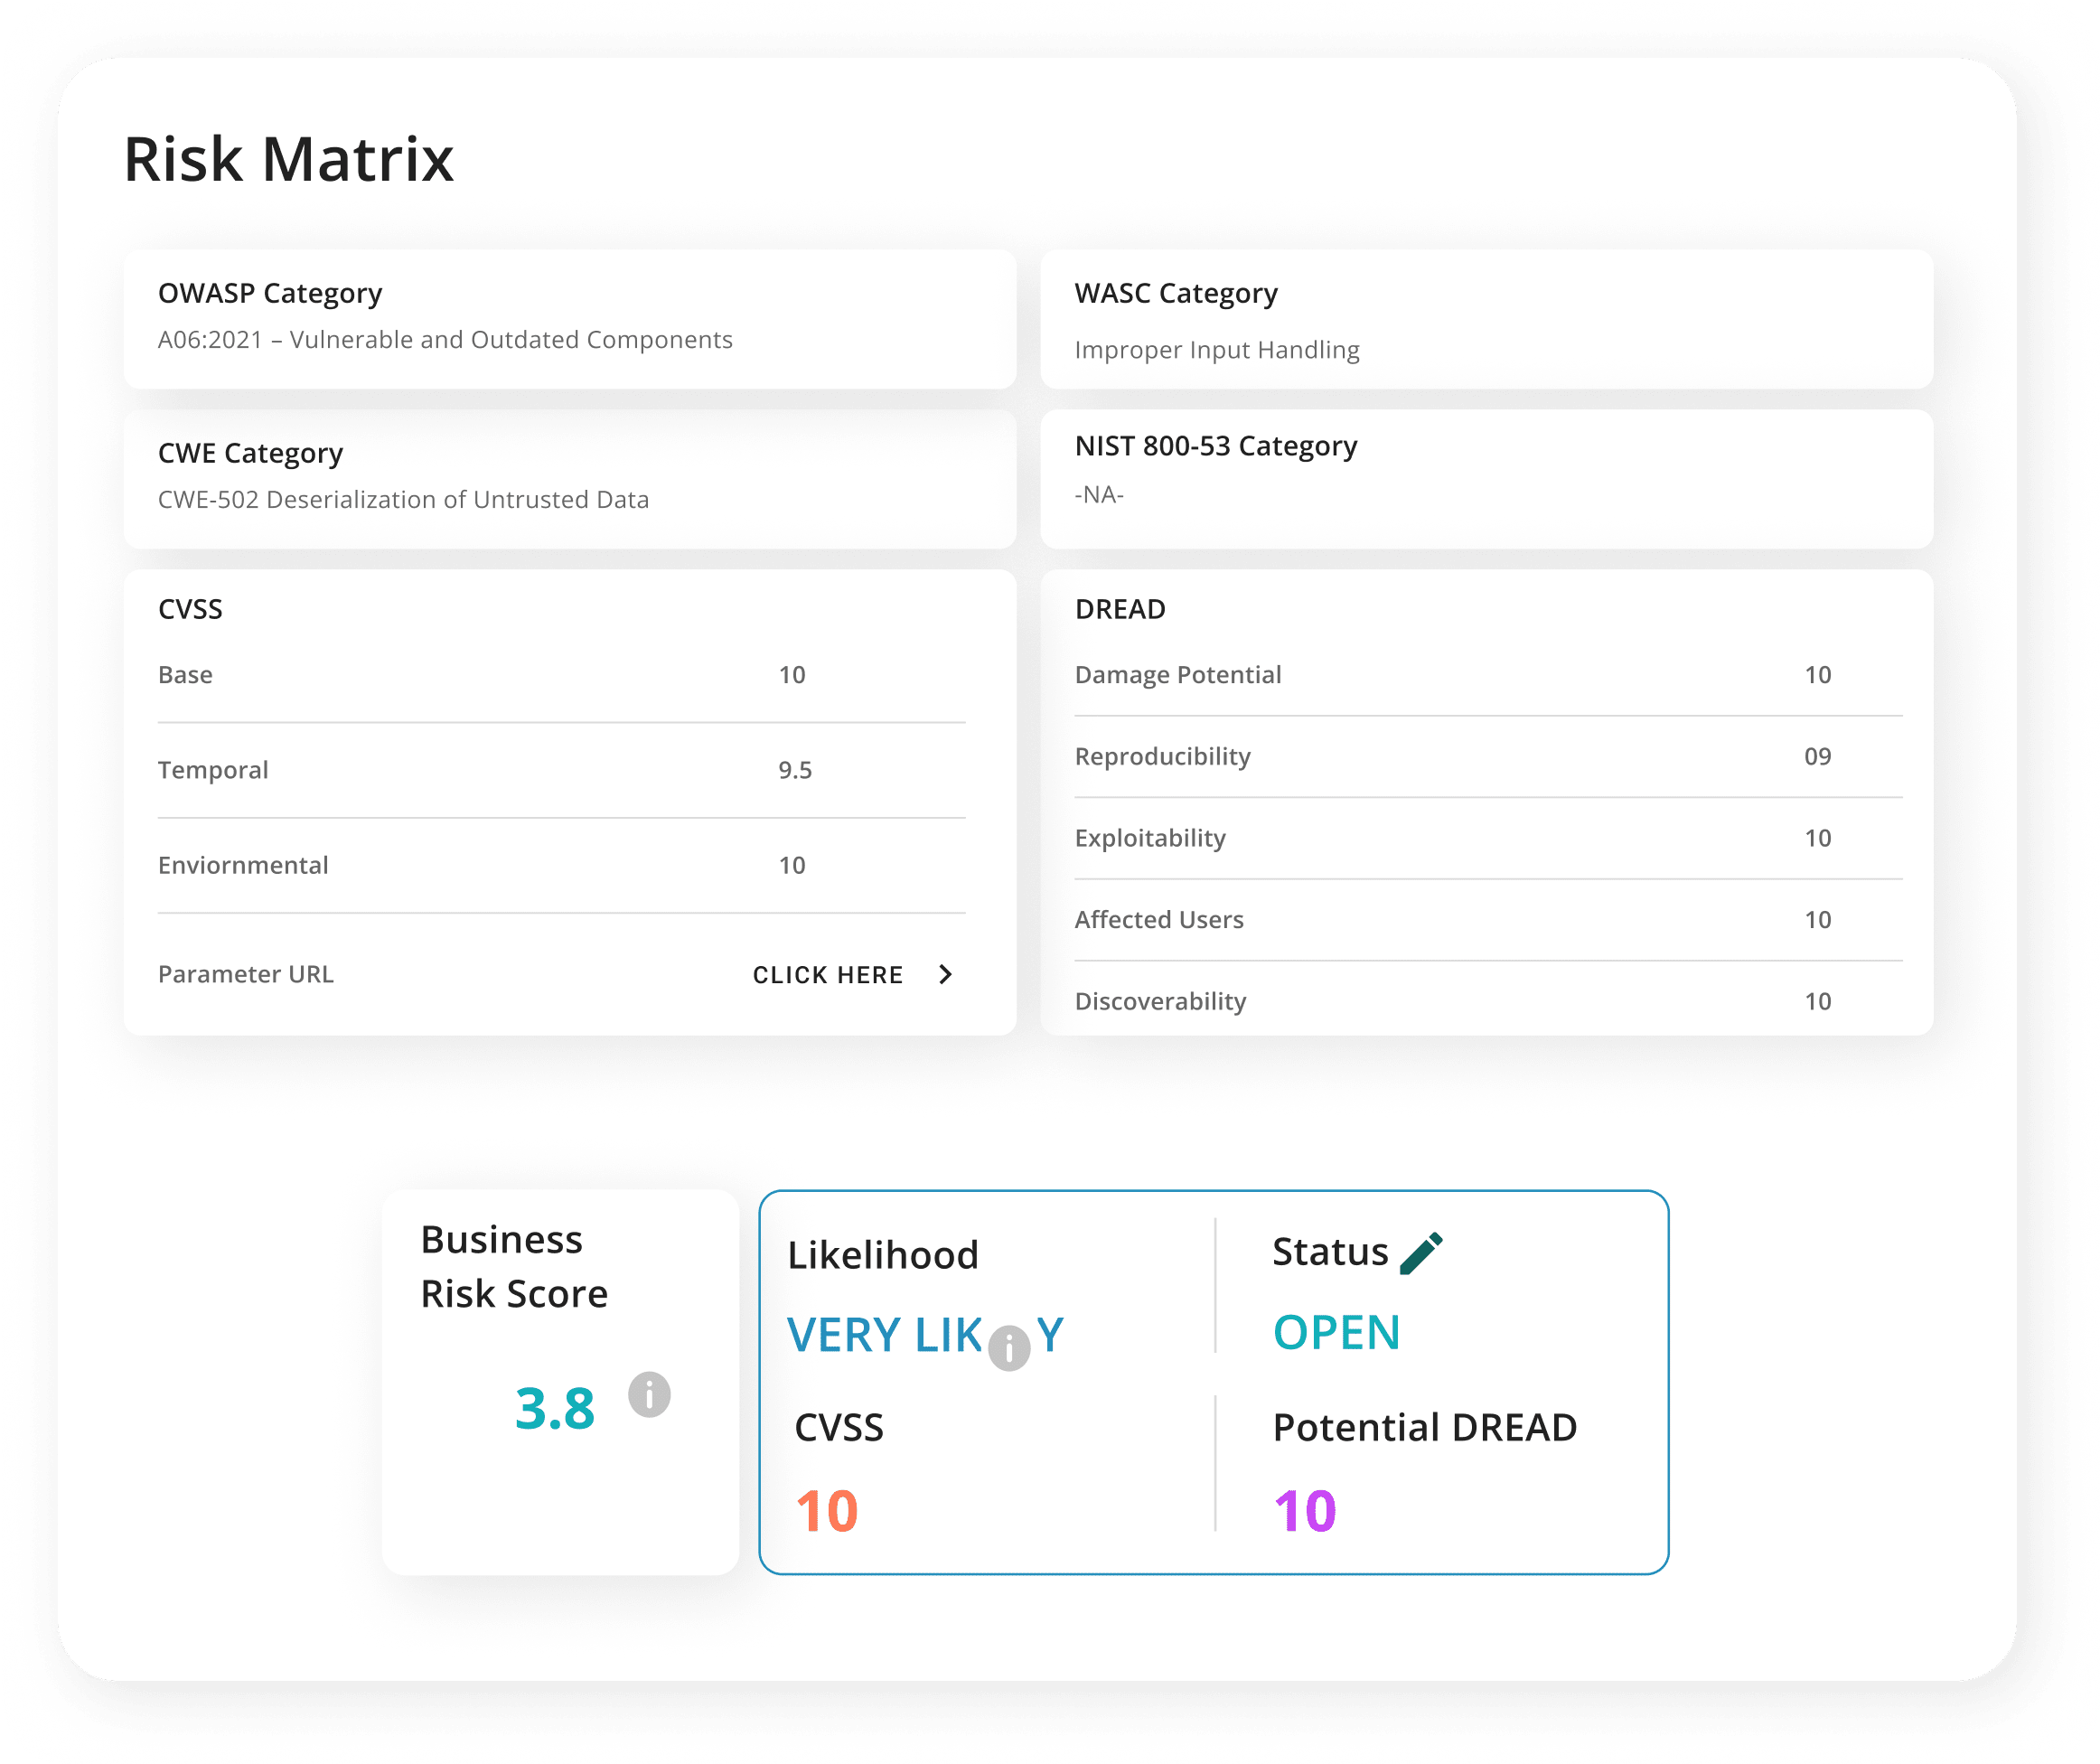The height and width of the screenshot is (1764, 2100).
Task: Click the Potential DREAD label
Action: tap(1425, 1428)
